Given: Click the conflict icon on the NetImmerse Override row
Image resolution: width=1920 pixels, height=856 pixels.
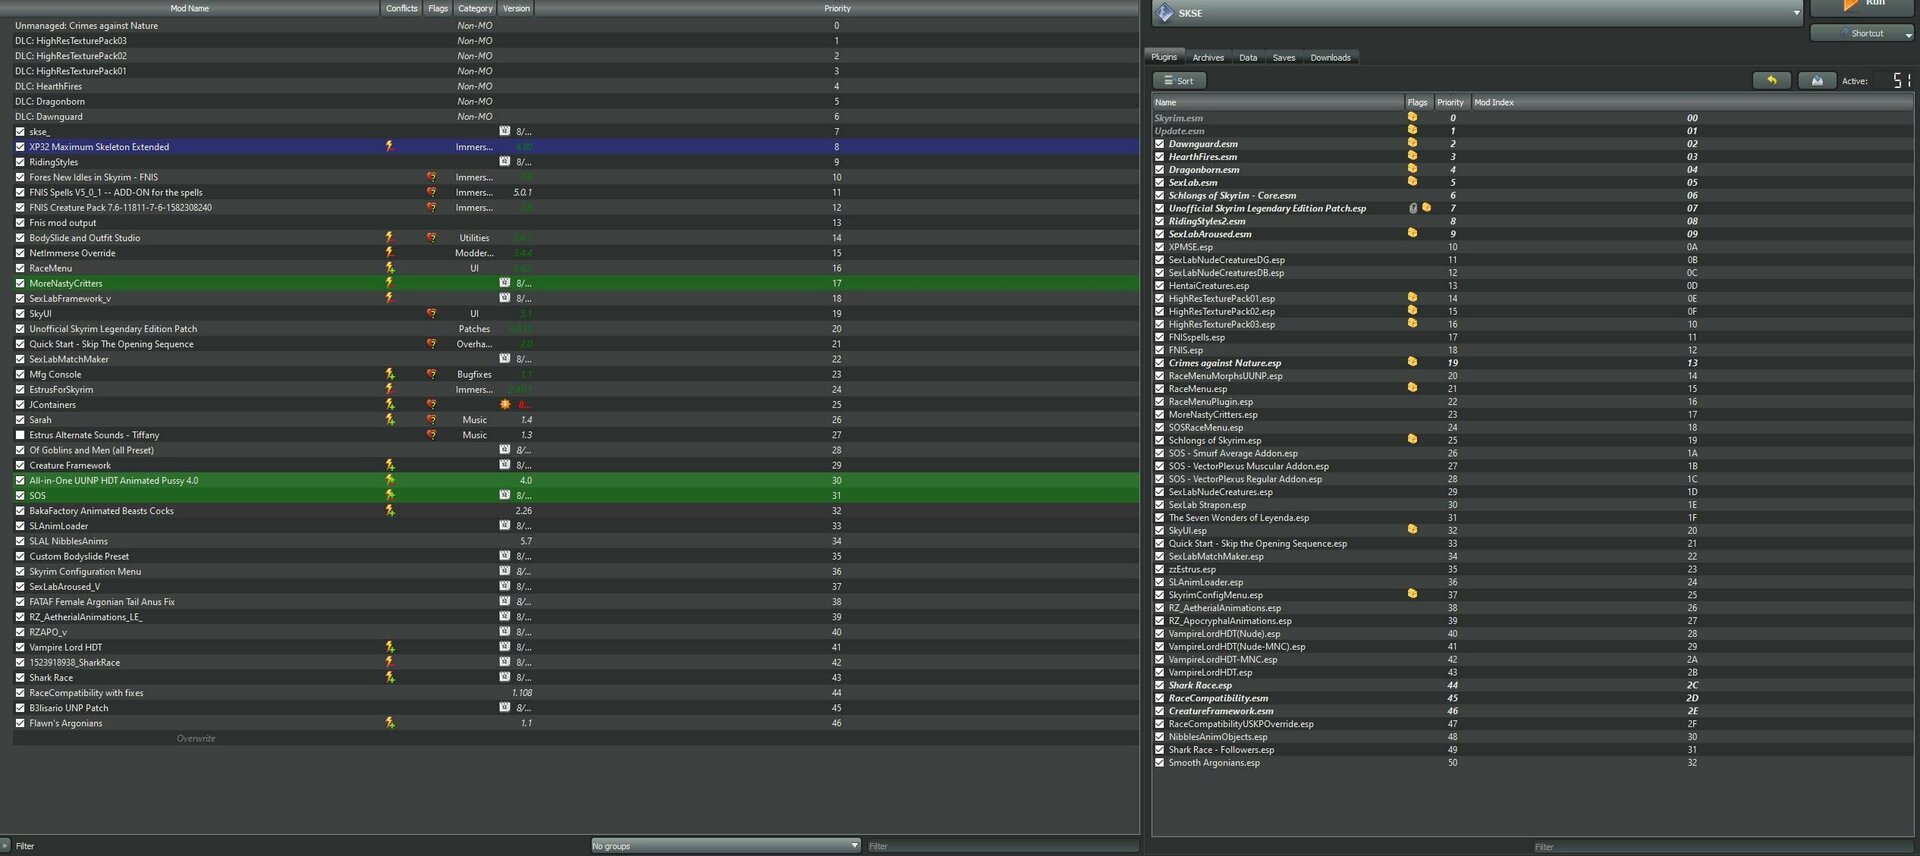Looking at the screenshot, I should 390,253.
